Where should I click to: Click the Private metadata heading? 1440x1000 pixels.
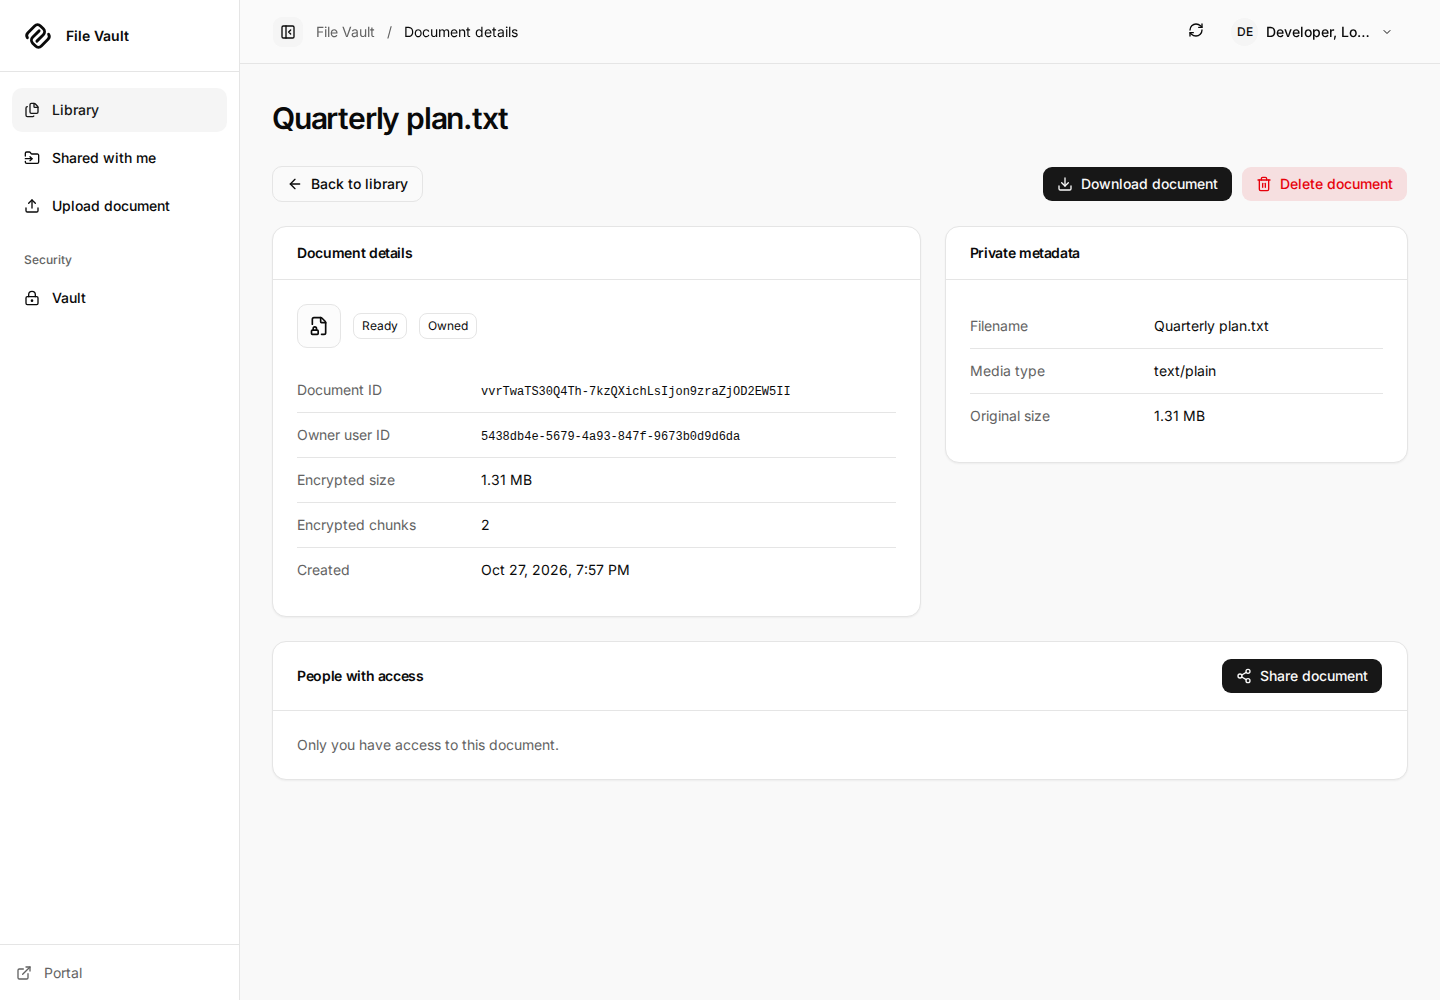point(1025,253)
